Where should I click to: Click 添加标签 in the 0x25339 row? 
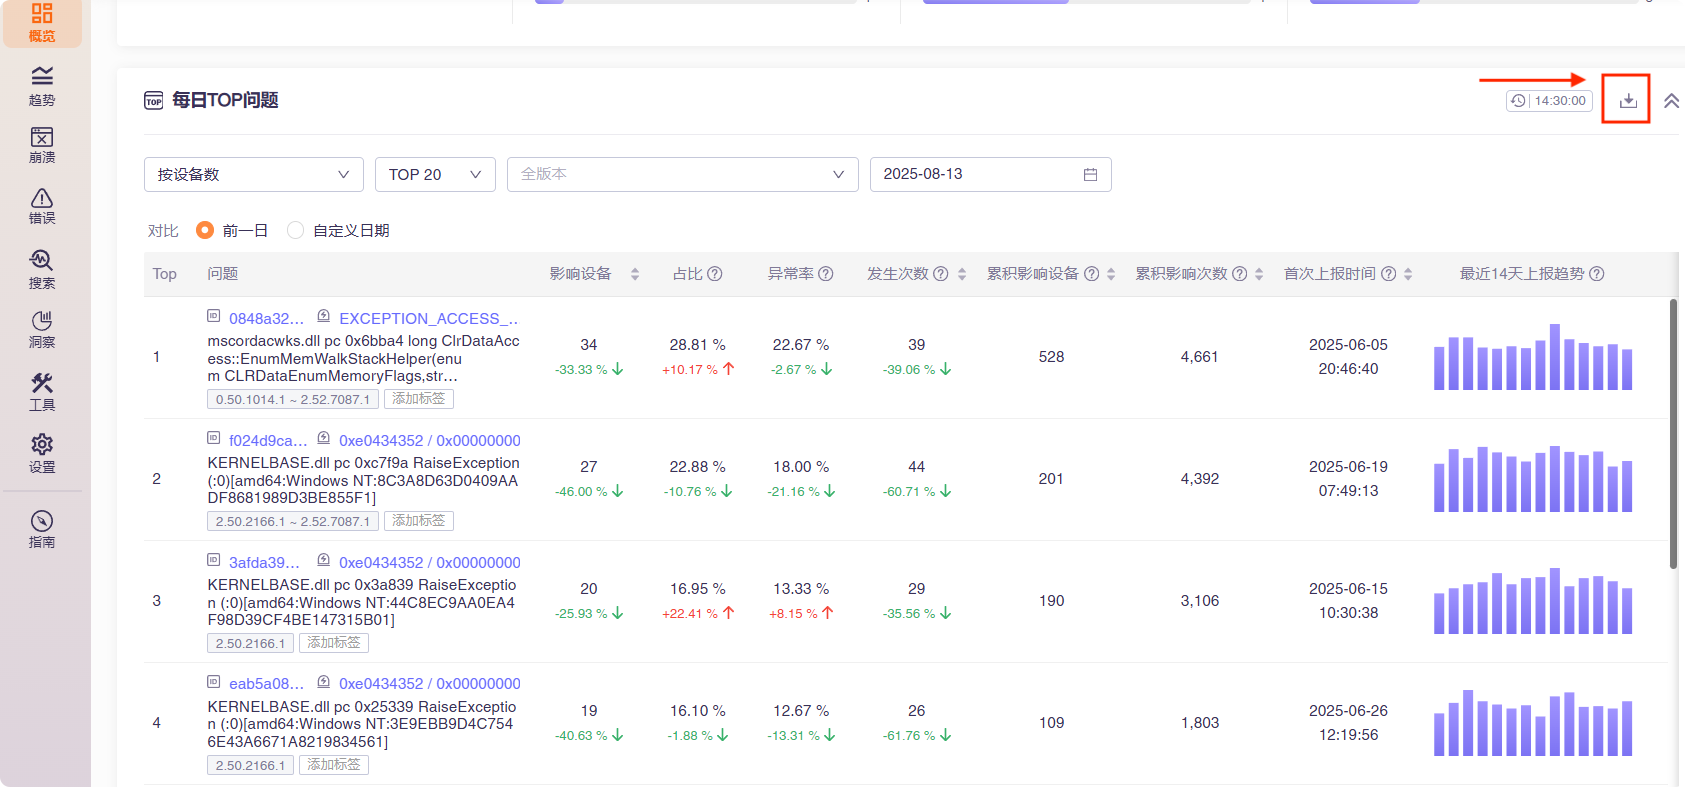point(334,765)
